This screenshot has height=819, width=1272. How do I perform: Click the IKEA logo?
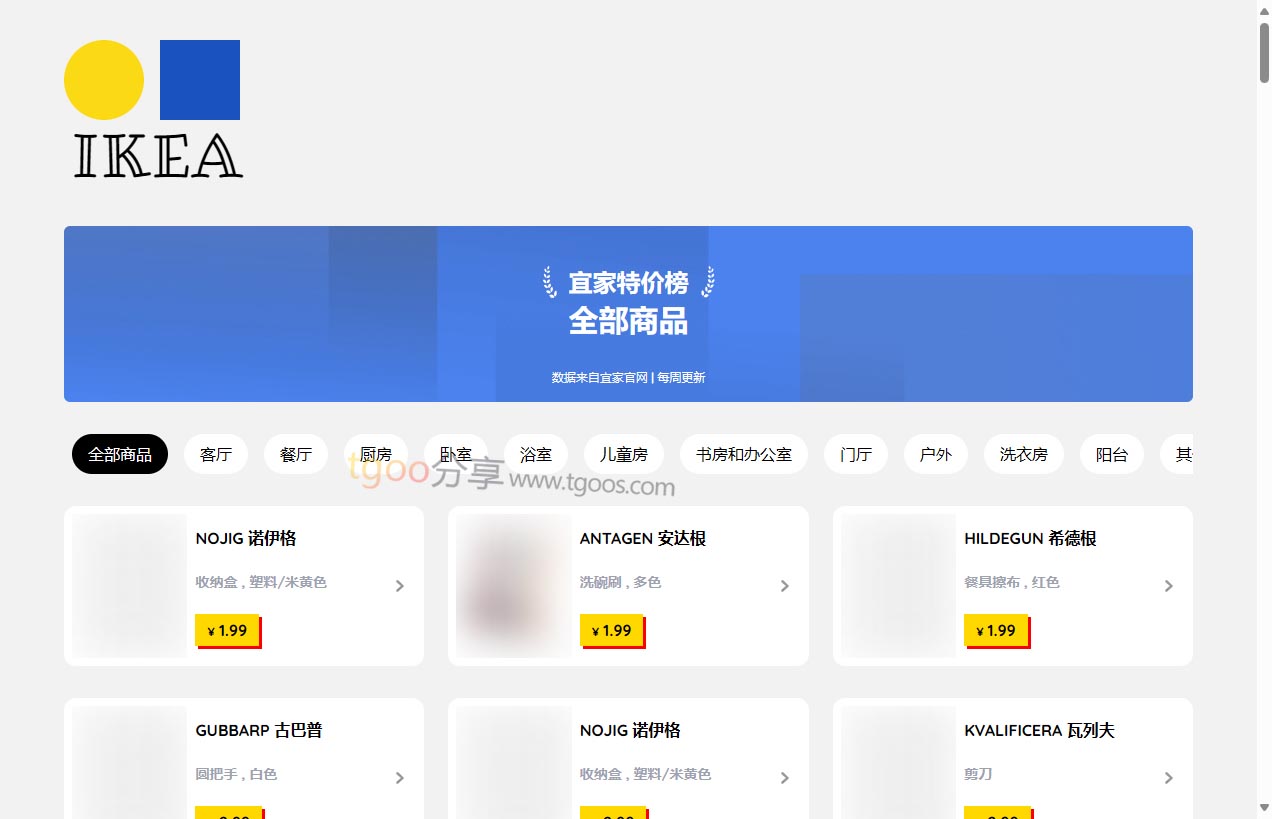coord(153,110)
